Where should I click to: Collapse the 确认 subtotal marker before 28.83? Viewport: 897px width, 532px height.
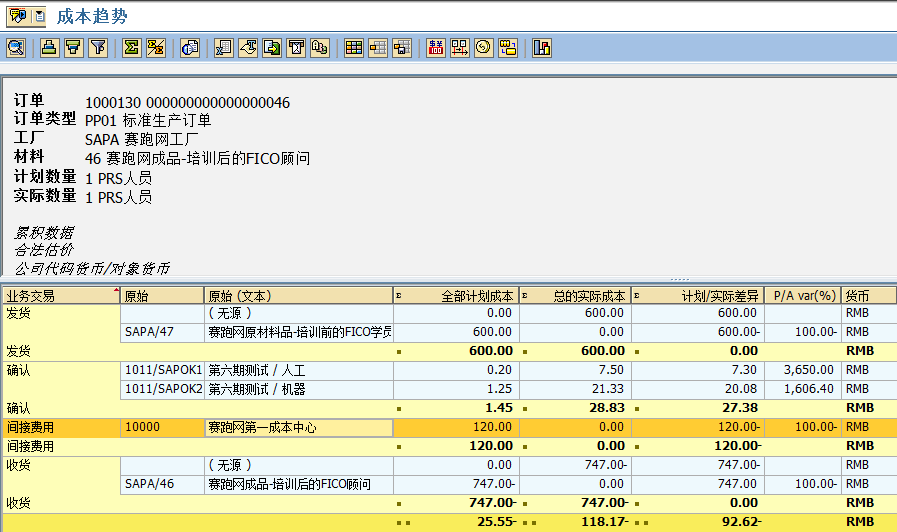(525, 409)
